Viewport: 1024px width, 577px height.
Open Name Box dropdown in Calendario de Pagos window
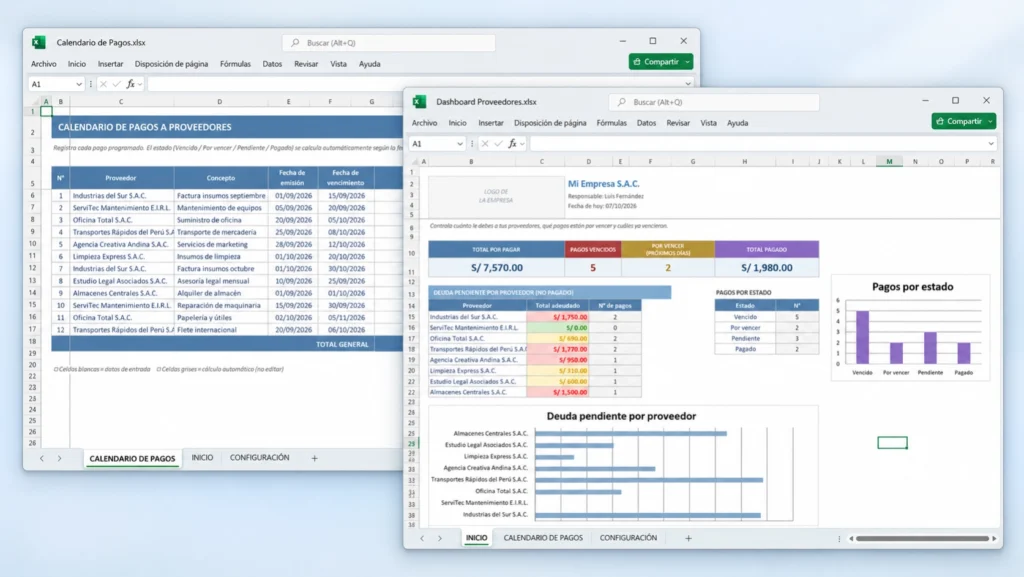click(79, 84)
